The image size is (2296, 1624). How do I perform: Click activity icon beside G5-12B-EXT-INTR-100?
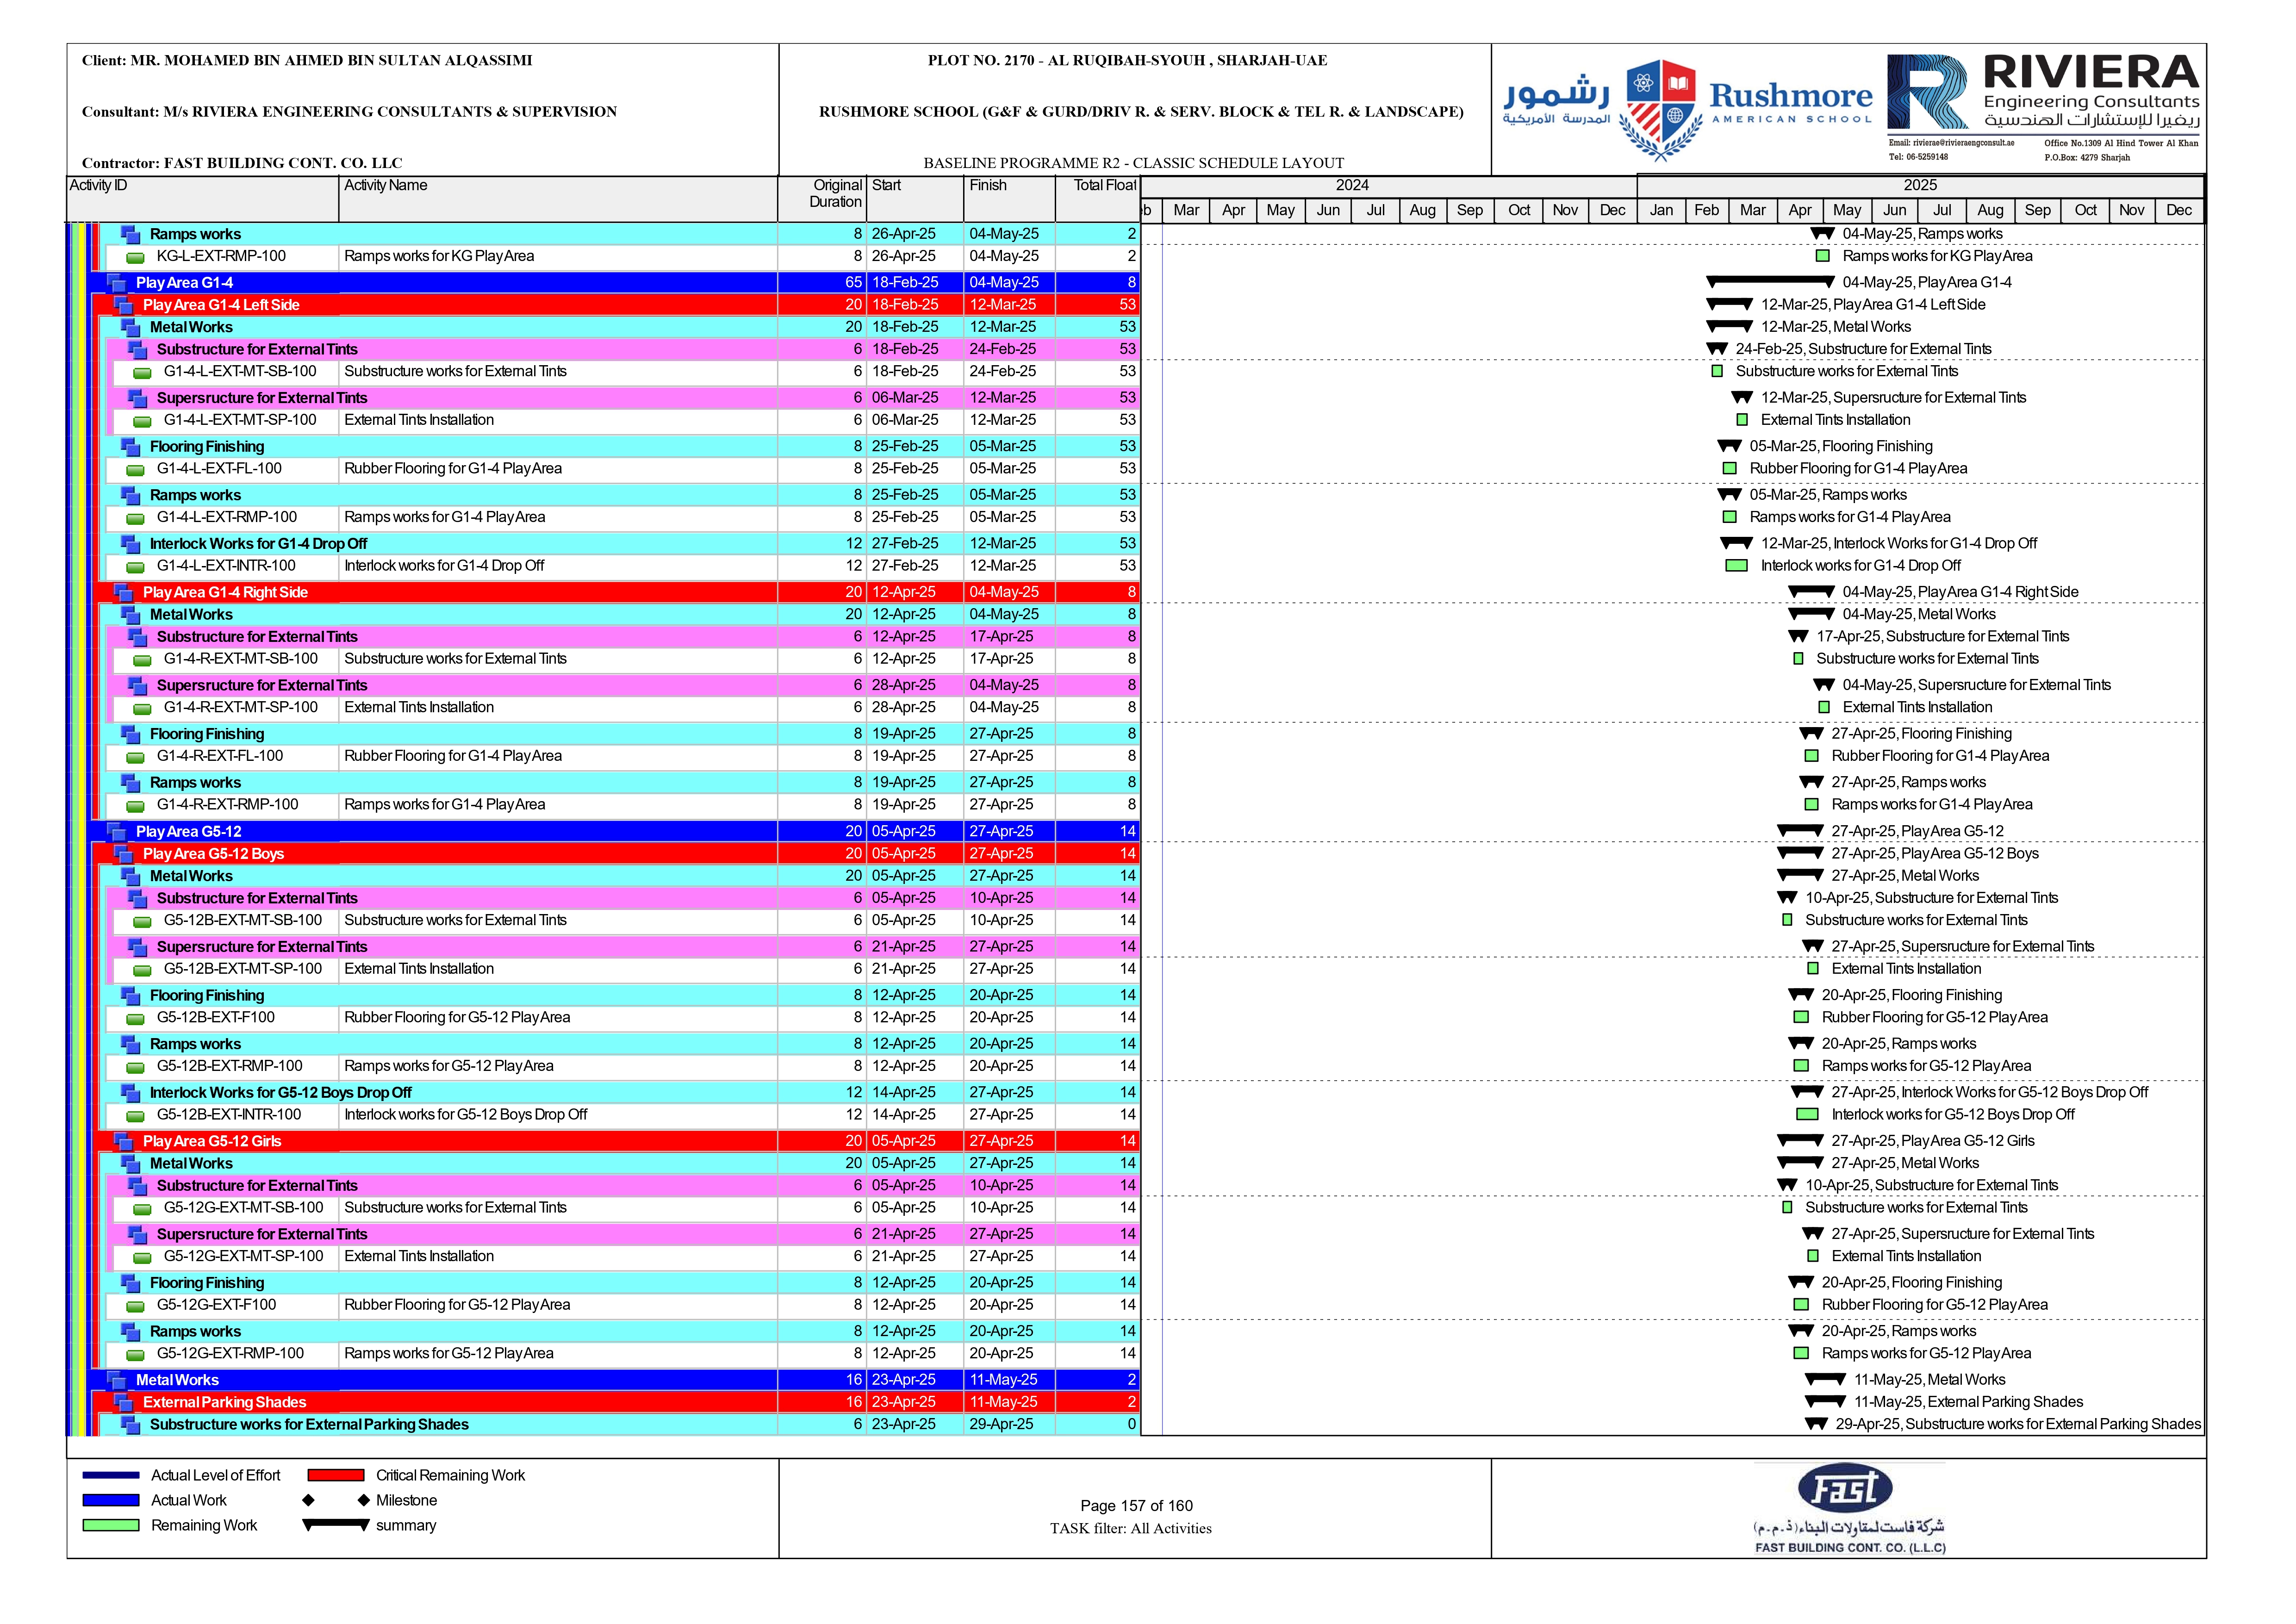click(x=135, y=1116)
